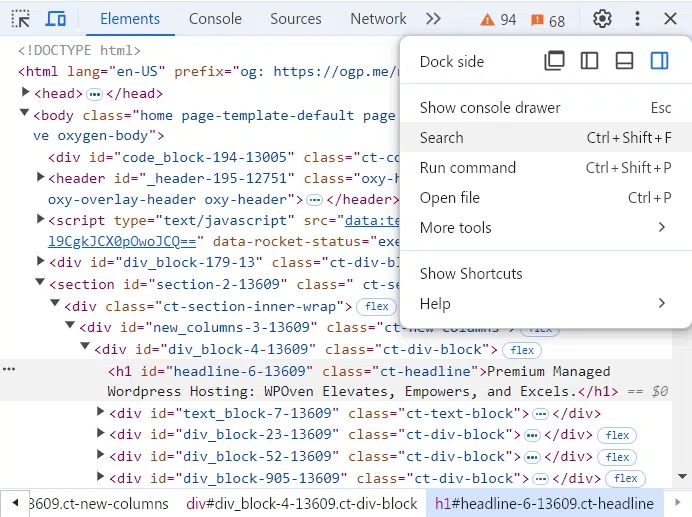
Task: Dock DevTools to the left
Action: [589, 61]
